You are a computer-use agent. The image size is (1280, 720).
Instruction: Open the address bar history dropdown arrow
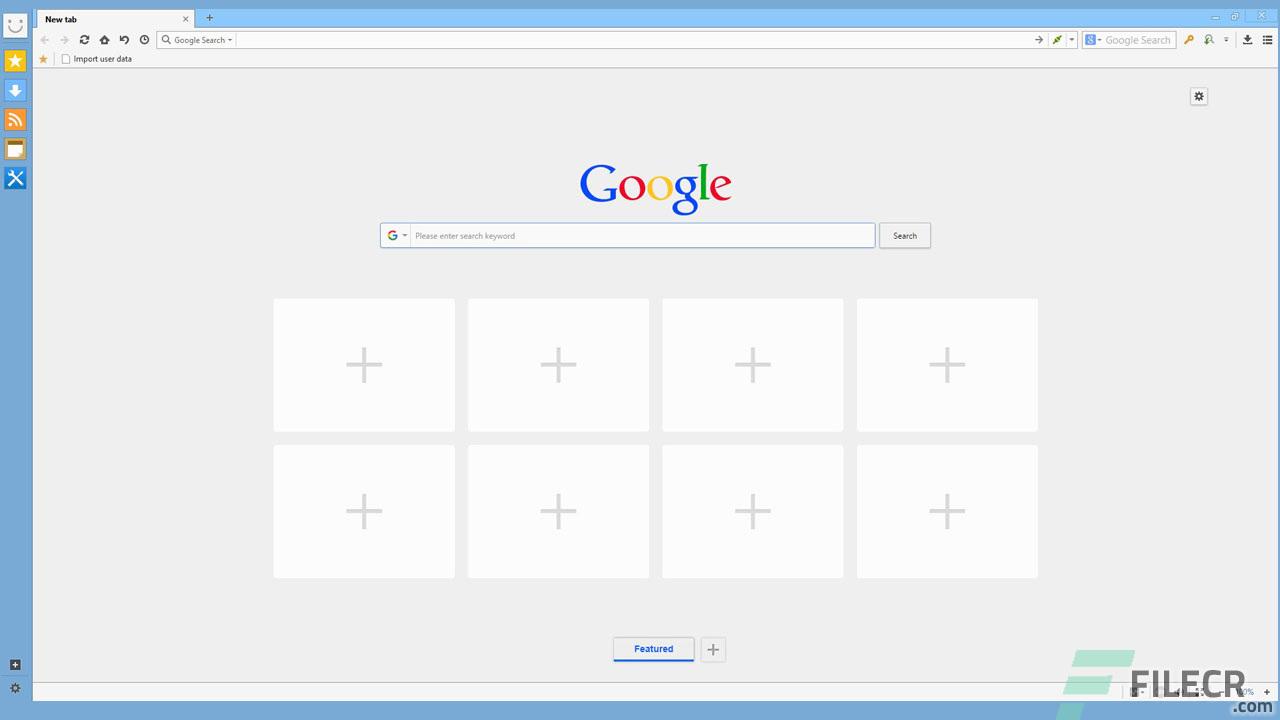coord(1072,40)
